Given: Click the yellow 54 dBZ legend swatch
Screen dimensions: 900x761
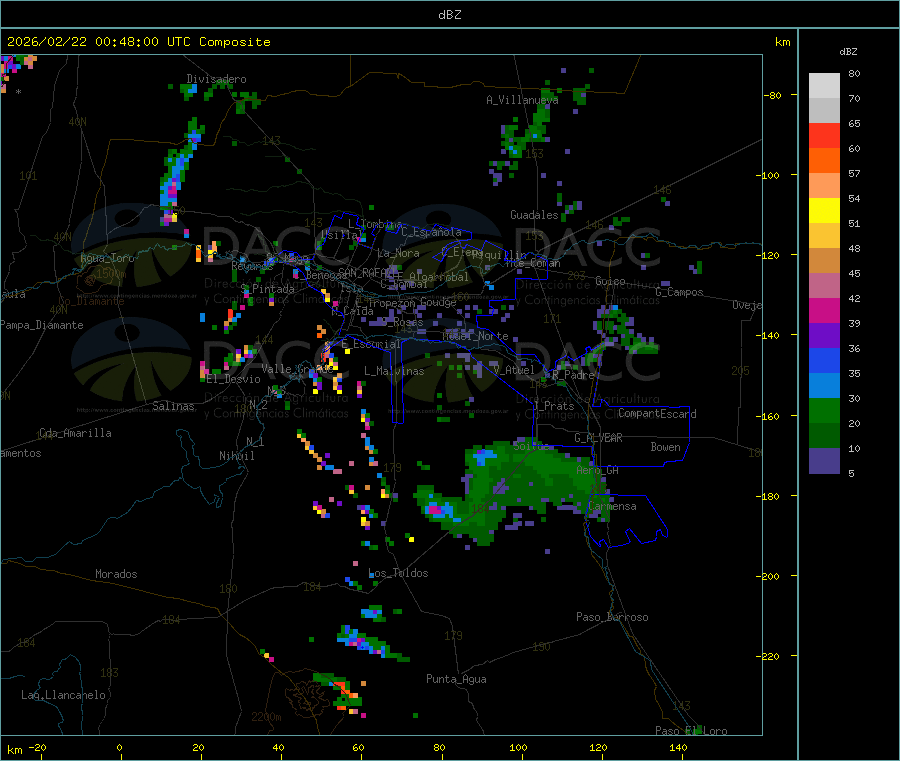Looking at the screenshot, I should [824, 211].
